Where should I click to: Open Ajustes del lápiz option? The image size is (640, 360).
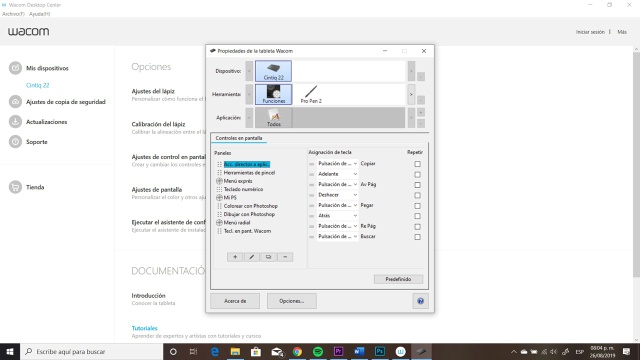coord(153,91)
